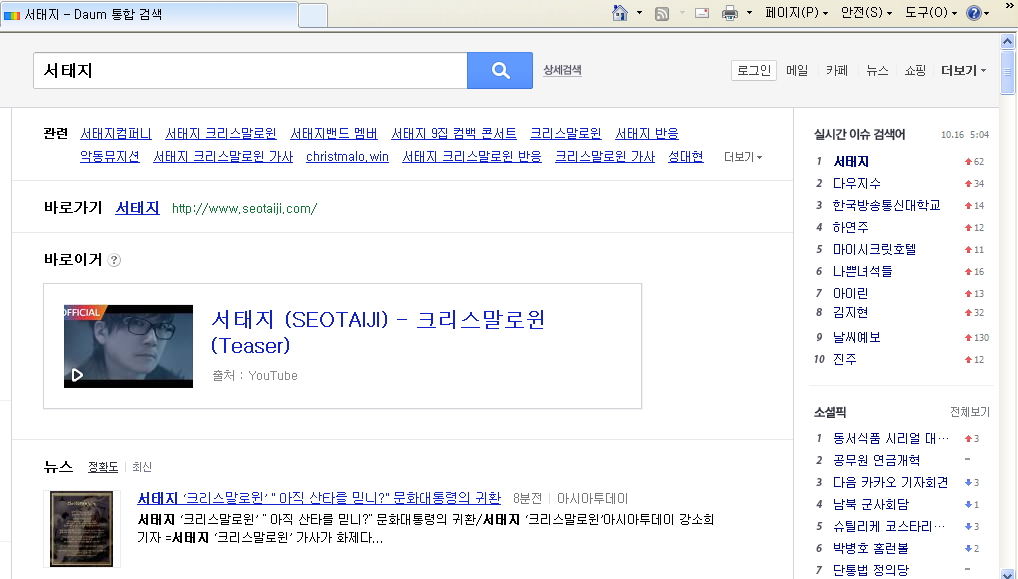This screenshot has height=579, width=1018.
Task: Click trending keyword 진주
Action: click(845, 360)
